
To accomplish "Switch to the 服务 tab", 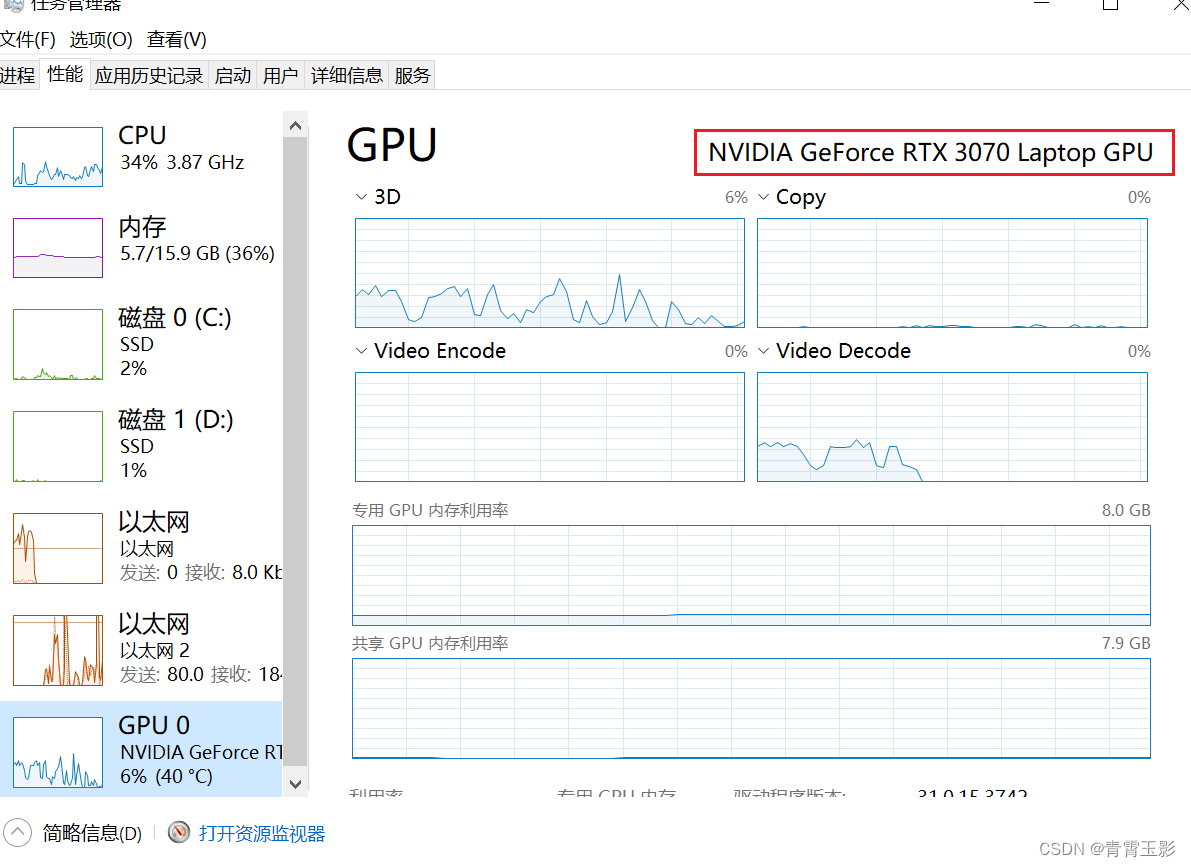I will point(411,74).
